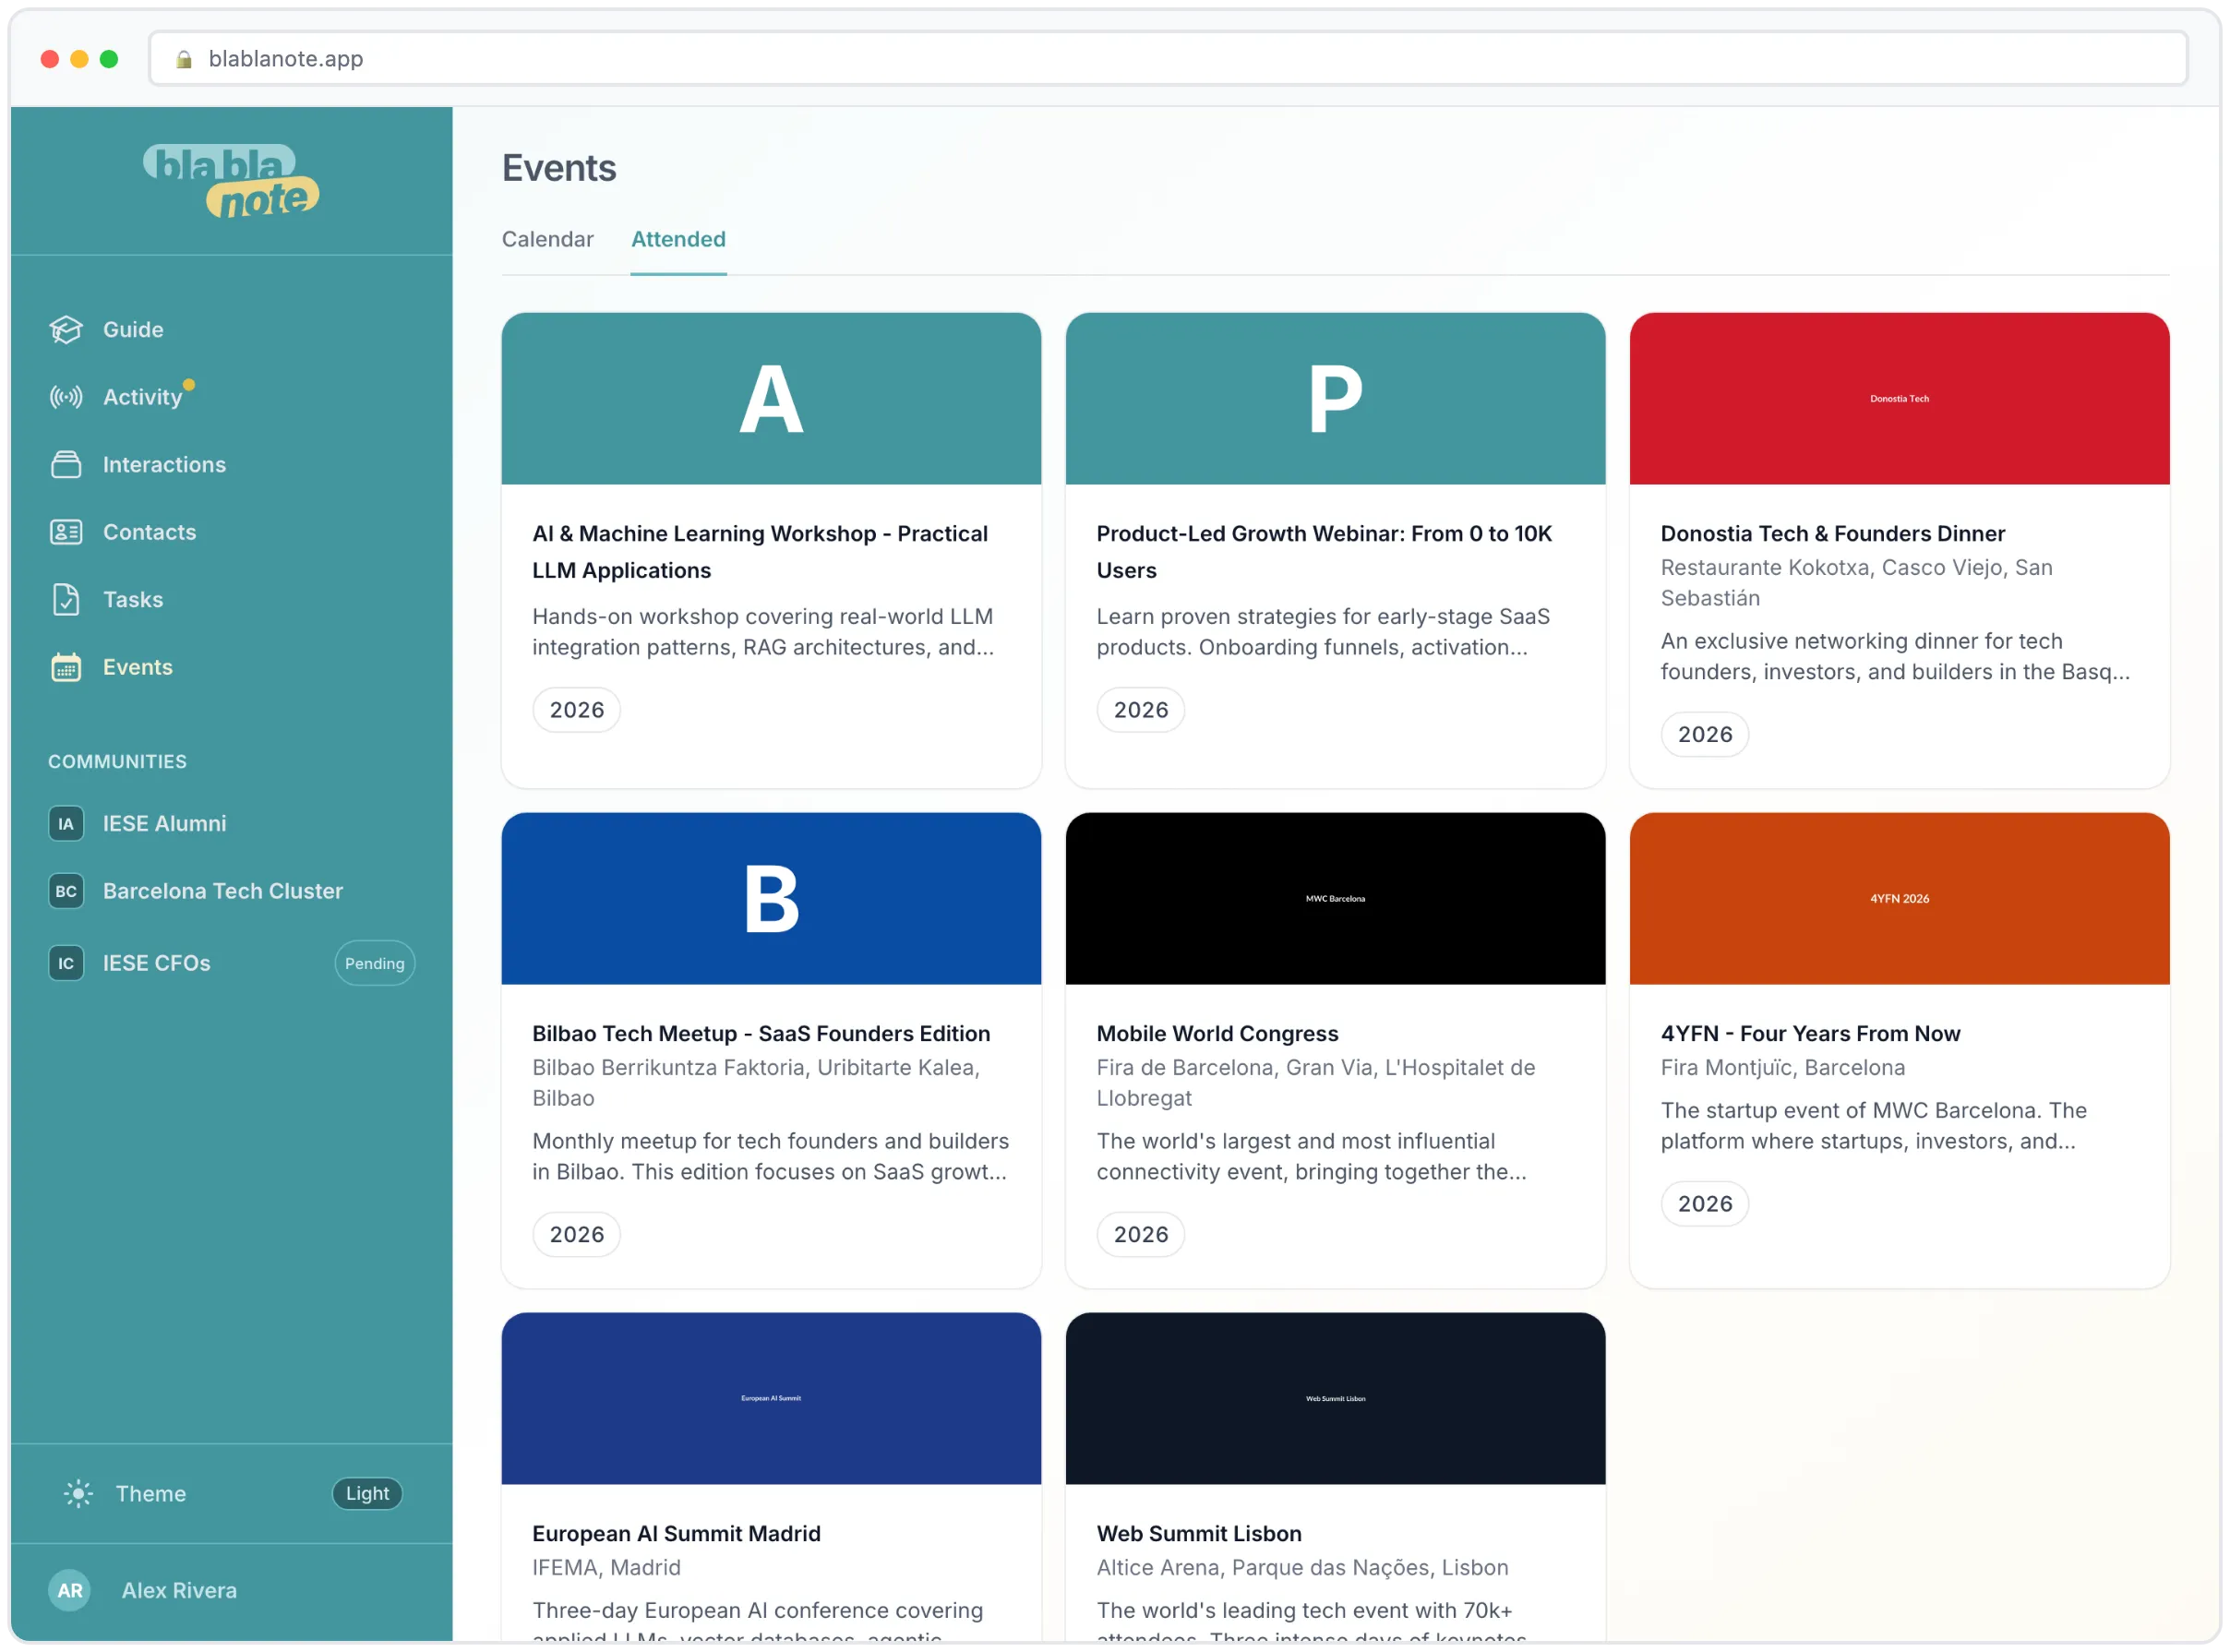2230x1652 pixels.
Task: Click the blabla note logo
Action: (x=231, y=181)
